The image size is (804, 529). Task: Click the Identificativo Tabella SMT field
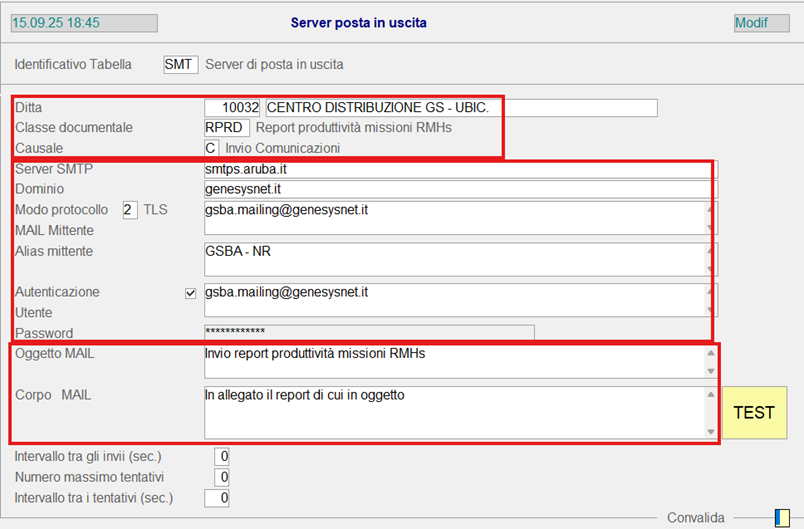pos(180,65)
